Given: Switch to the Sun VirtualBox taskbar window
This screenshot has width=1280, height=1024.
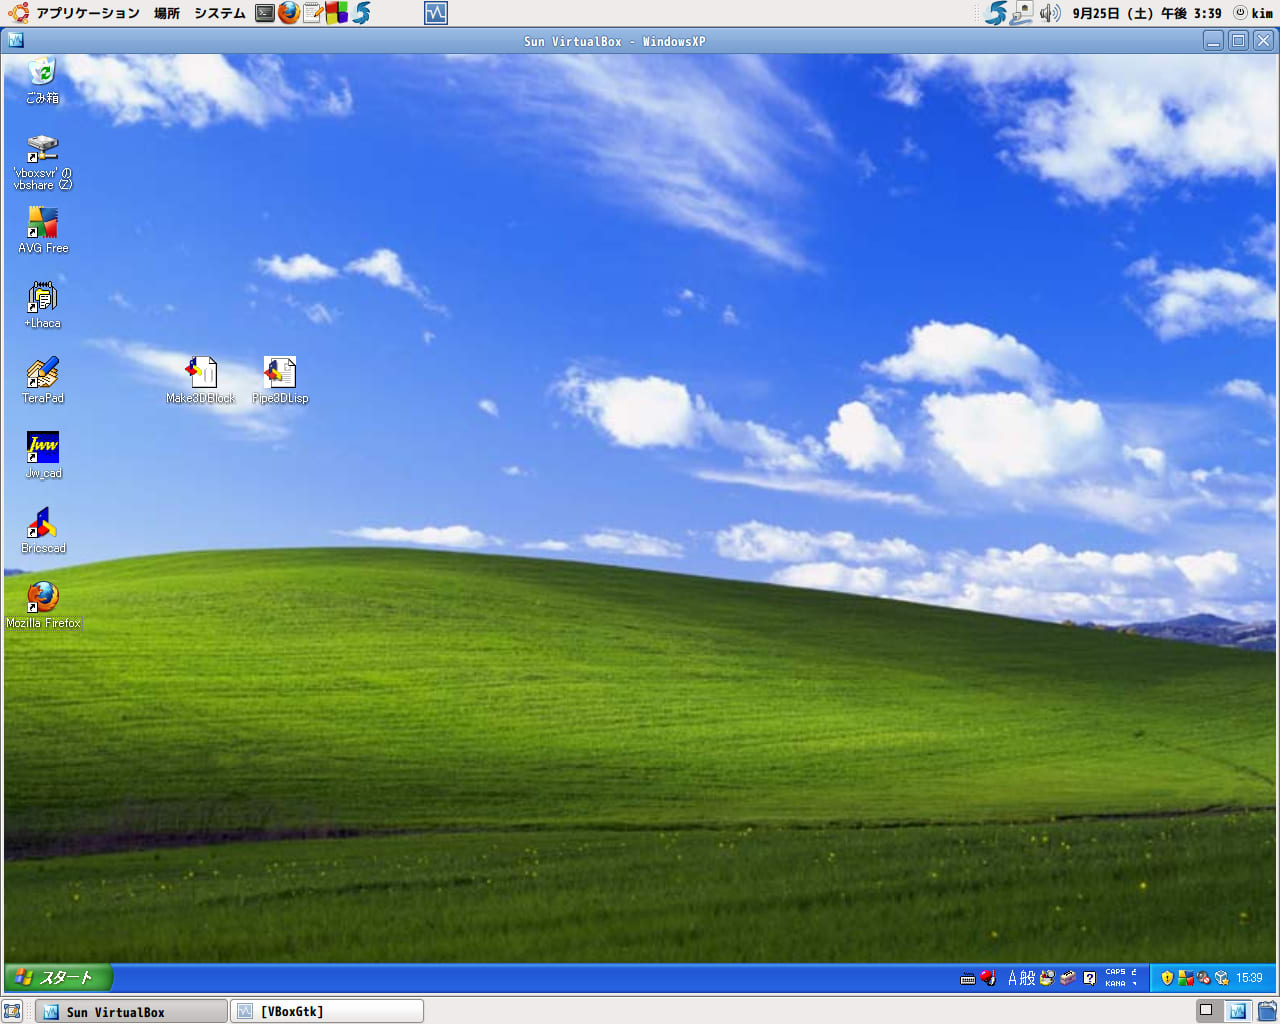Looking at the screenshot, I should (x=131, y=1011).
